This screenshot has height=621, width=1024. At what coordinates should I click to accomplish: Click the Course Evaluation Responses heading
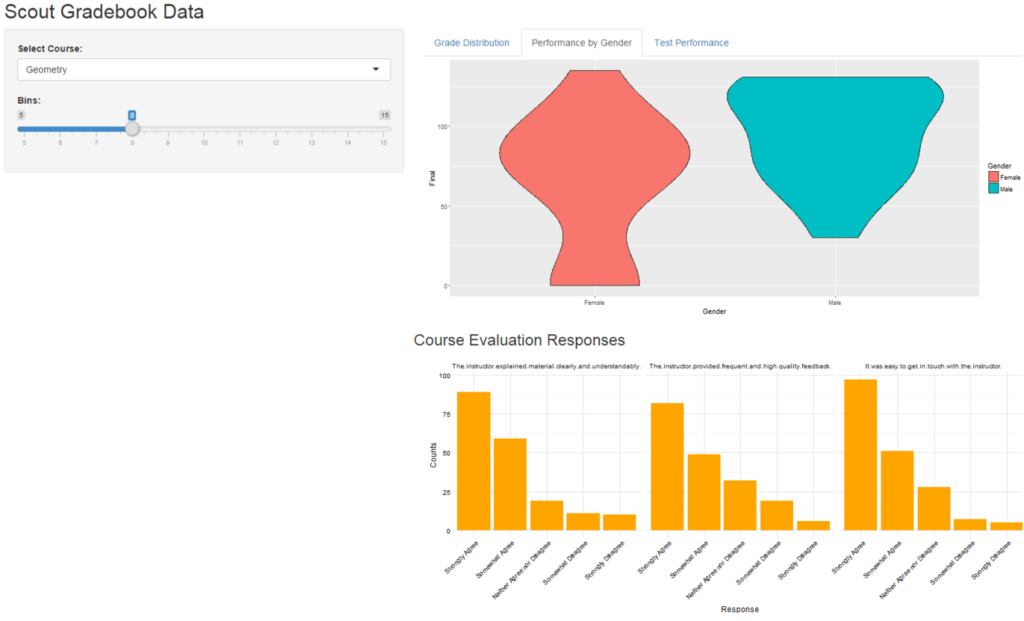click(x=519, y=341)
